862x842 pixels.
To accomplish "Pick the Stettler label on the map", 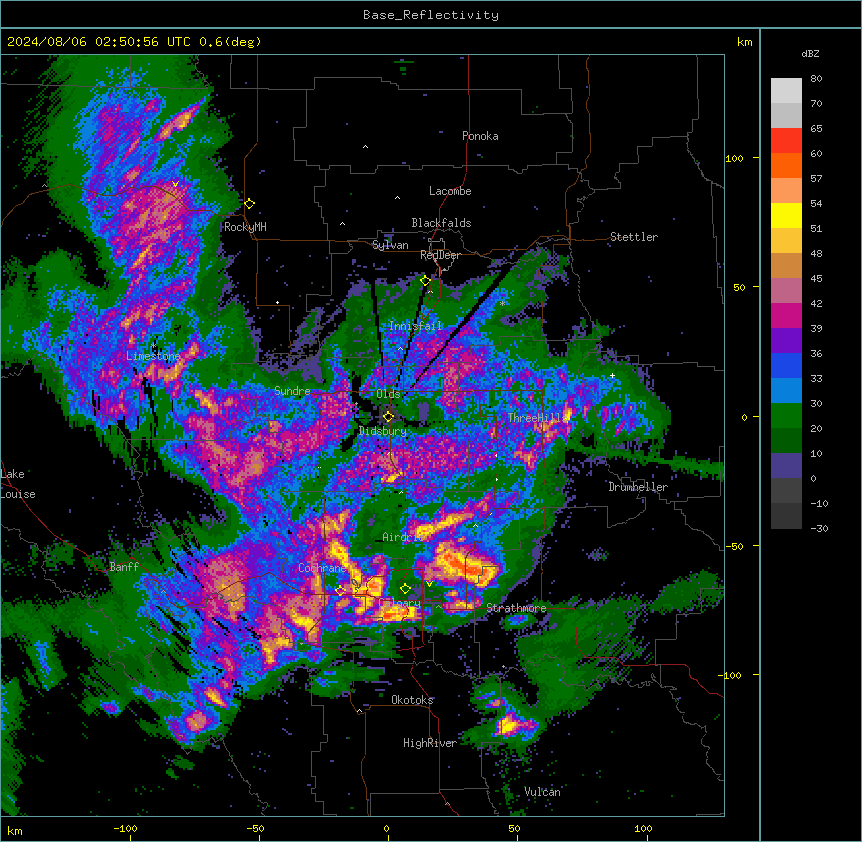I will (634, 237).
